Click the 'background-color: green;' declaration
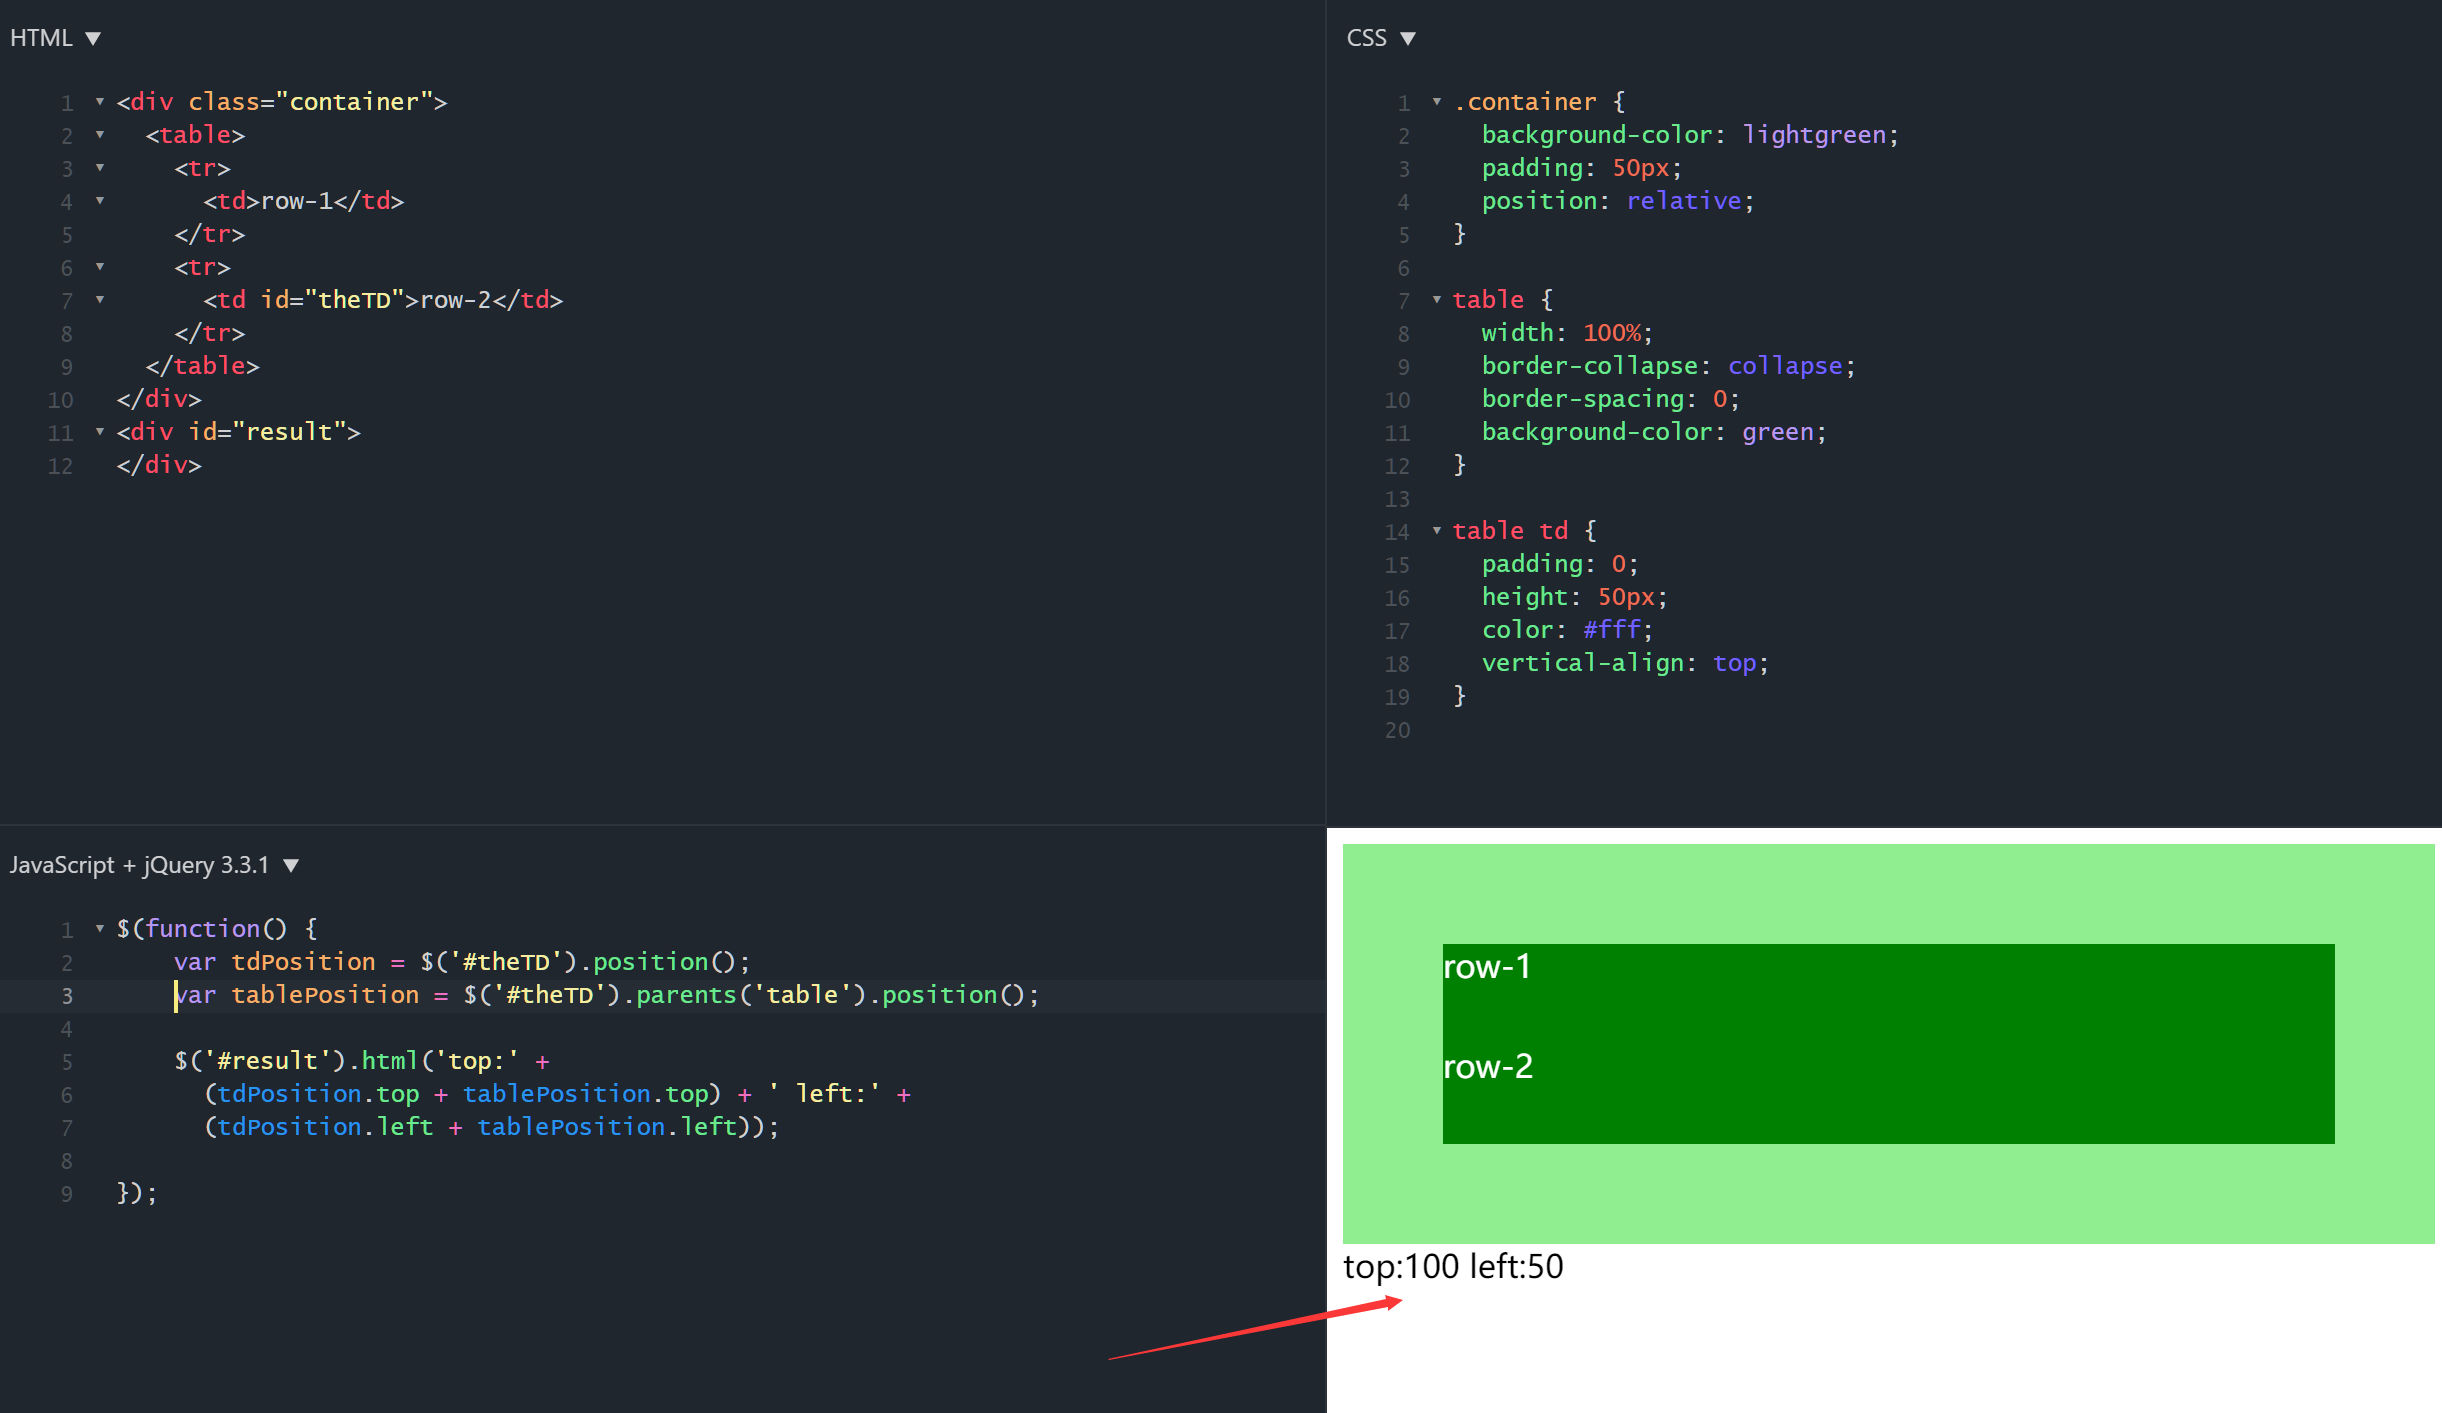Screen dimensions: 2442x1413 pos(1654,432)
